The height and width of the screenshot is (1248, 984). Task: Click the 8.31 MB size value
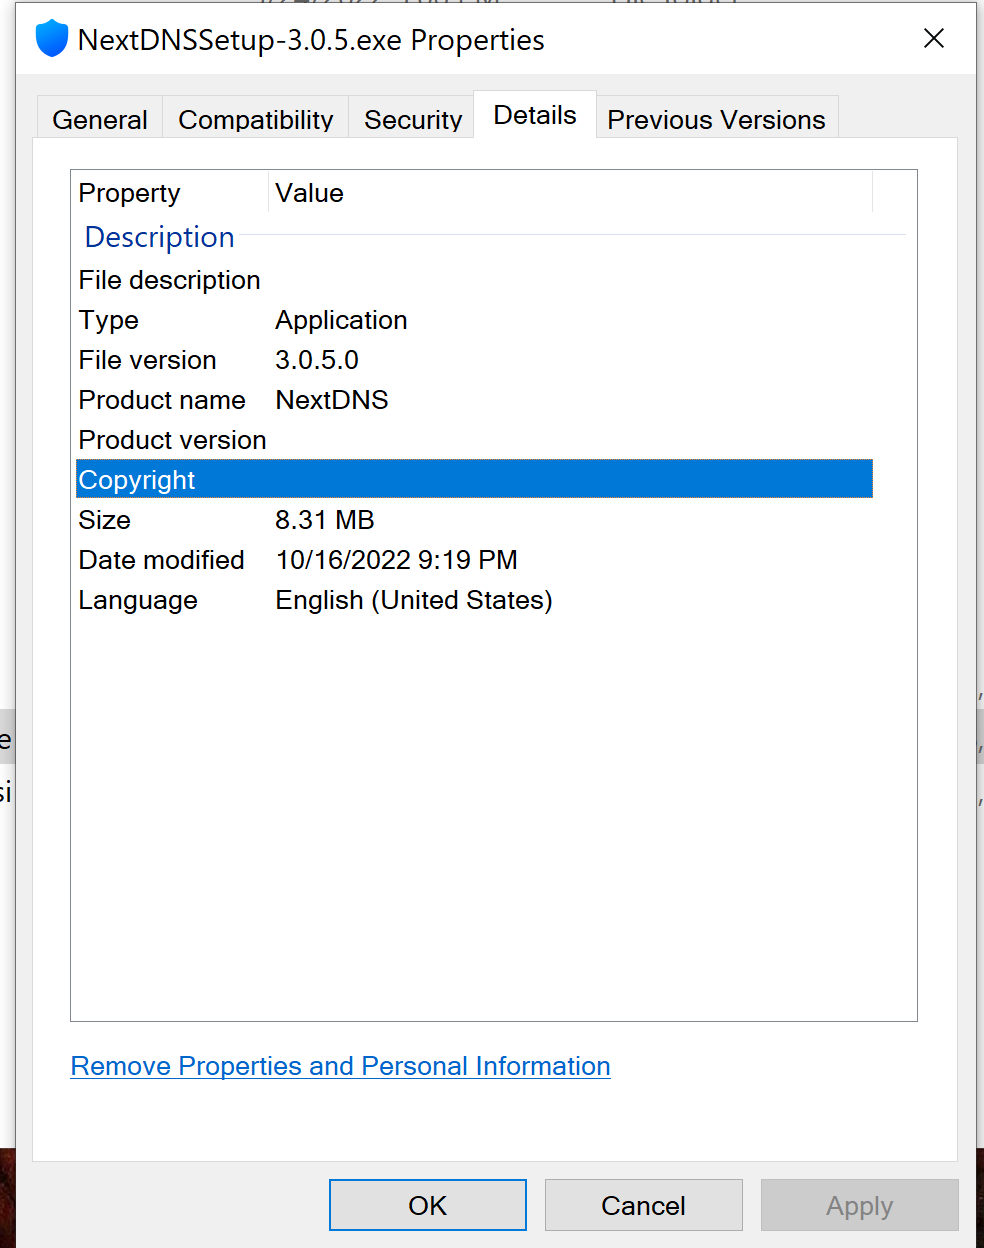click(324, 520)
